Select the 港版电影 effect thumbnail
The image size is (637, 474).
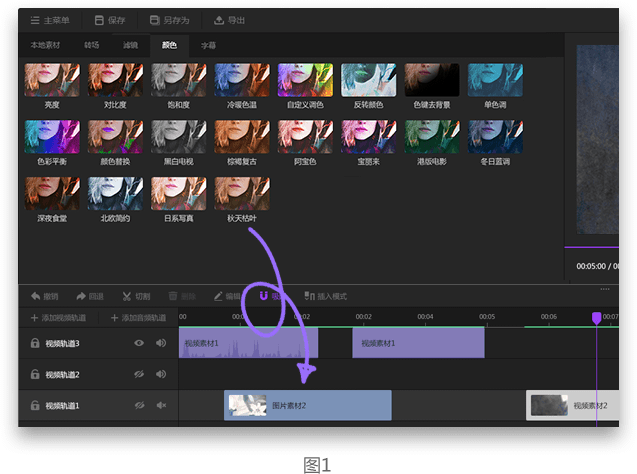click(432, 137)
